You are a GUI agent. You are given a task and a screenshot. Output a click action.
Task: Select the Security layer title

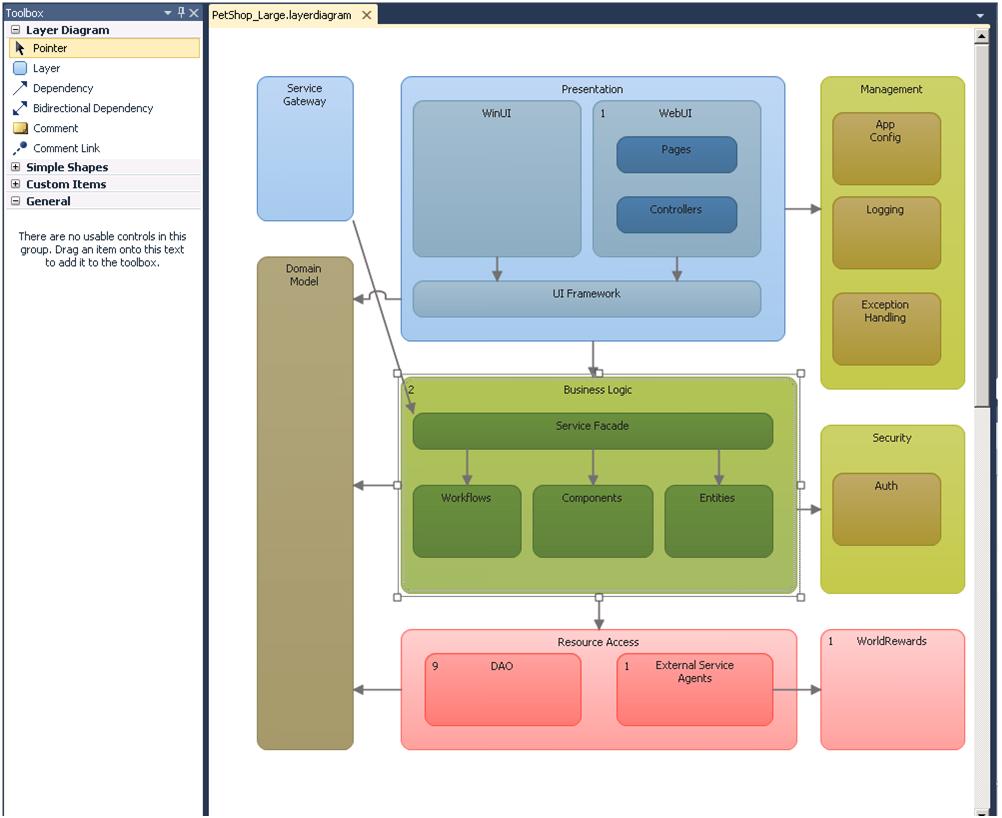[891, 438]
